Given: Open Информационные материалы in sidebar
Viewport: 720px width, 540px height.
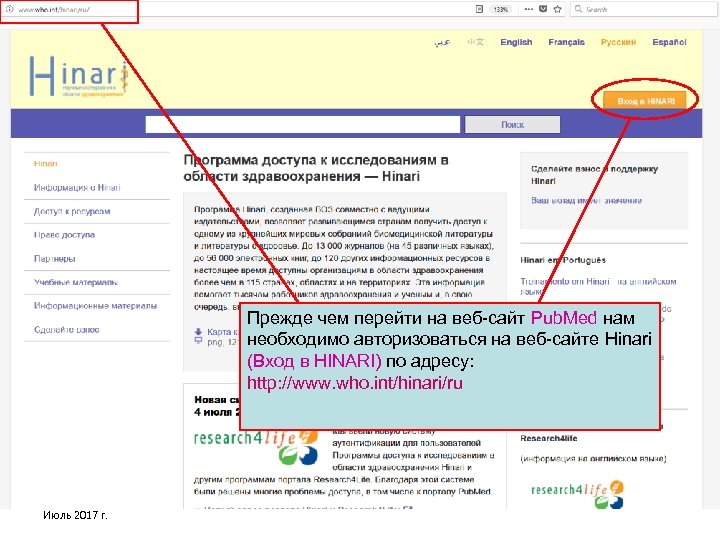Looking at the screenshot, I should click(x=96, y=305).
